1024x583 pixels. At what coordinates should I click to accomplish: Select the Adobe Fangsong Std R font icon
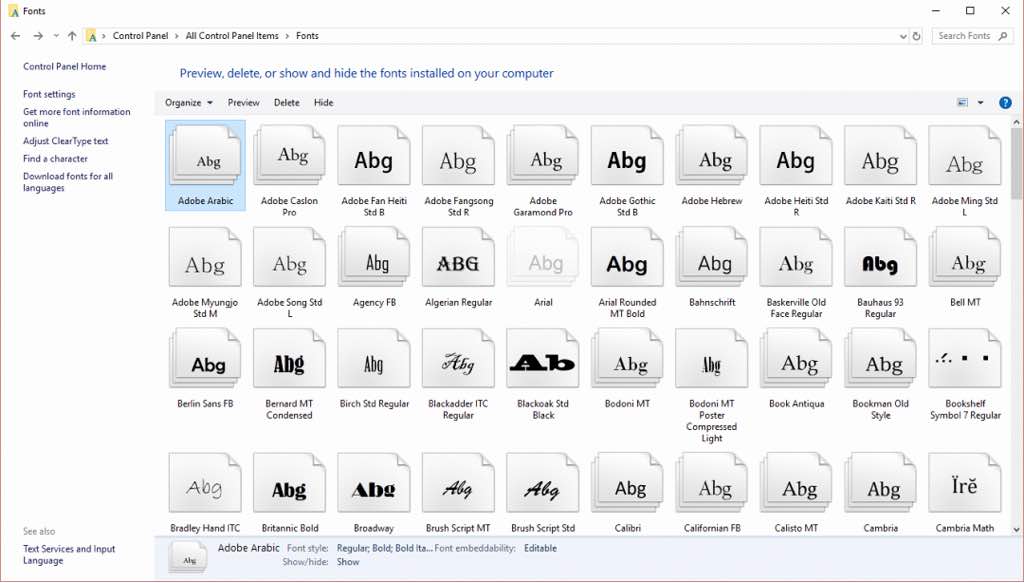(x=458, y=156)
